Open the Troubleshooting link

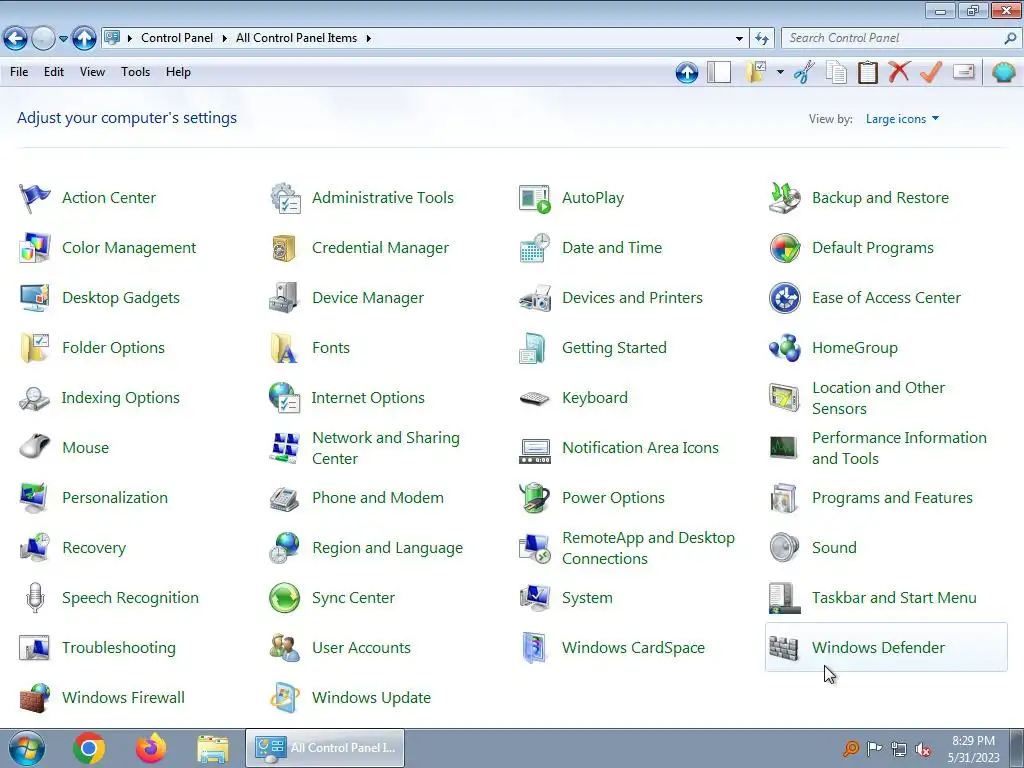click(x=119, y=648)
